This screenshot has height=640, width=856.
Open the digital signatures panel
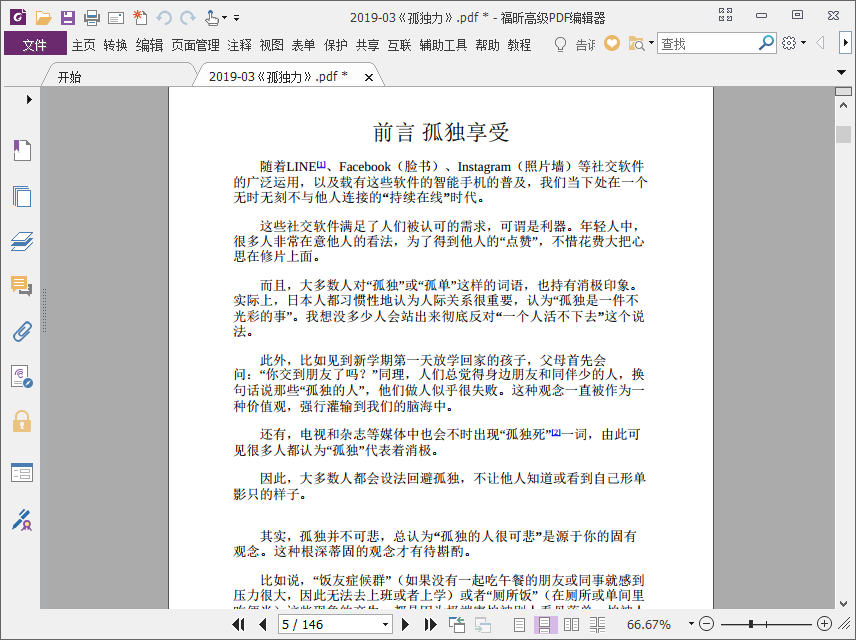tap(22, 377)
